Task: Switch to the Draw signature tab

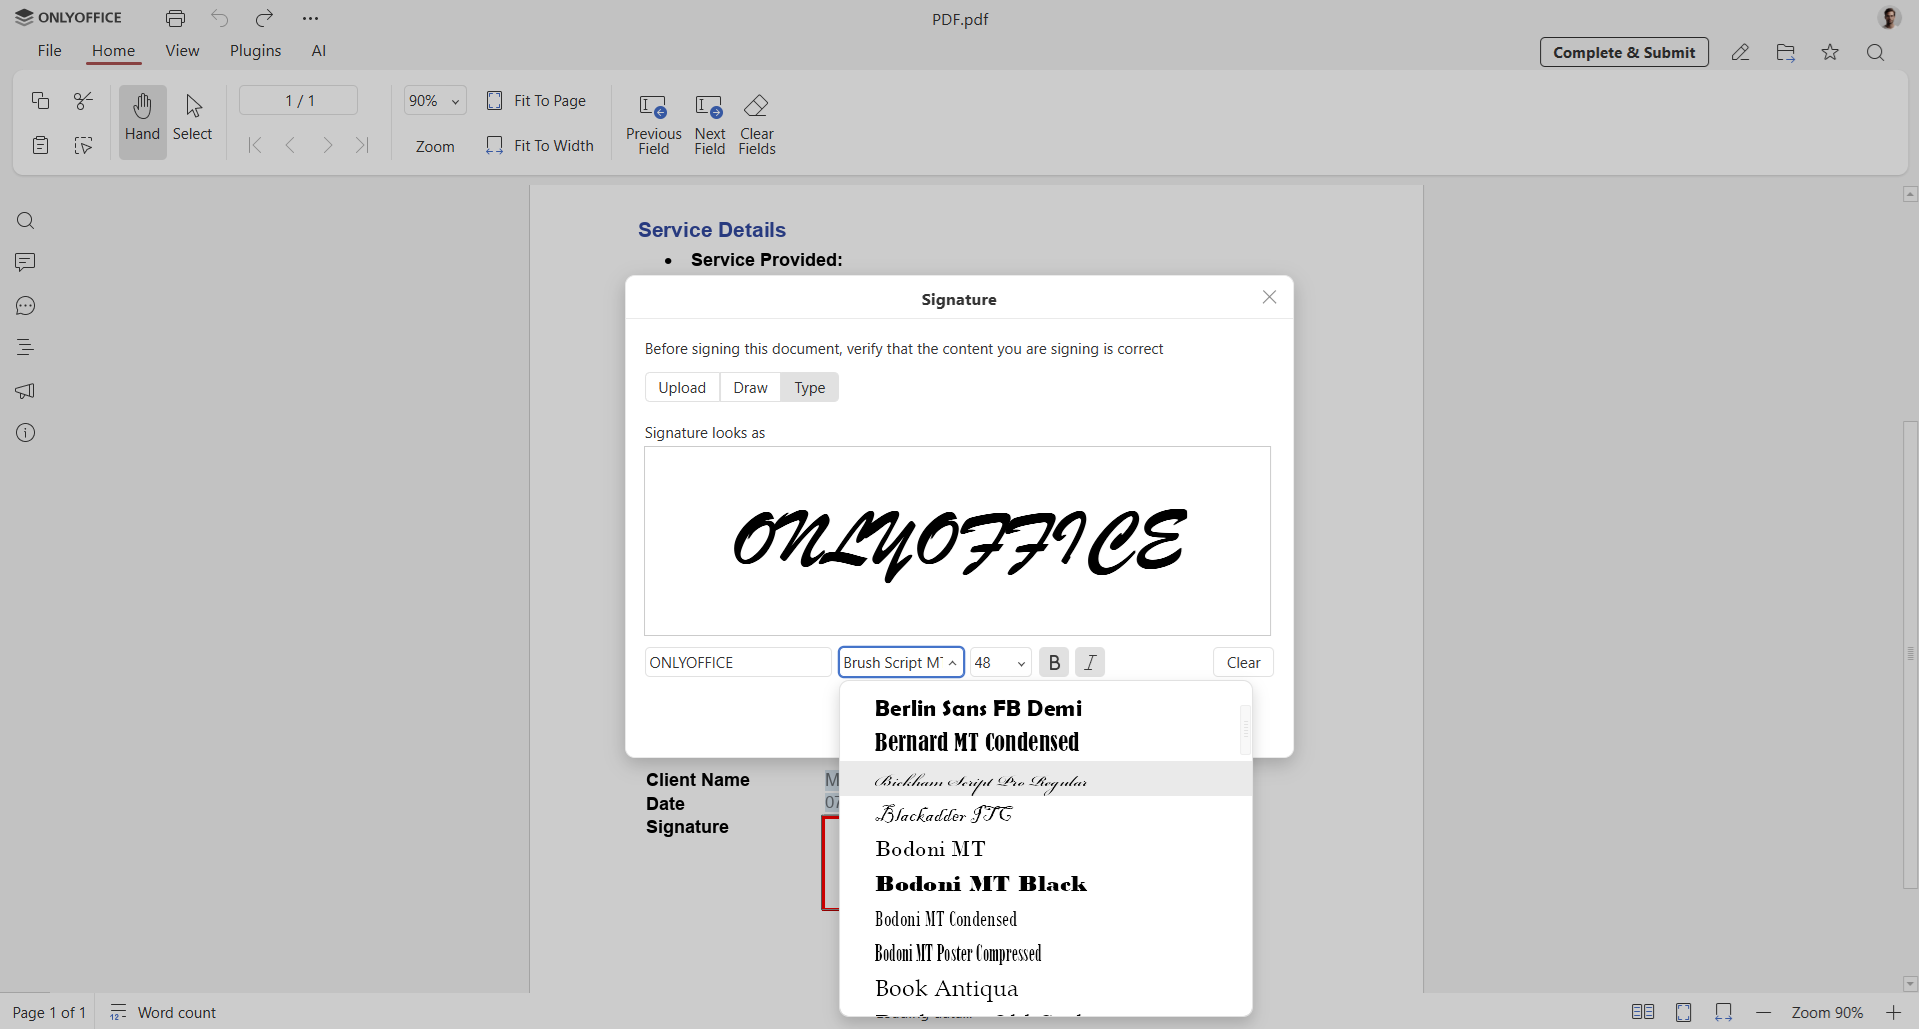Action: click(x=750, y=387)
